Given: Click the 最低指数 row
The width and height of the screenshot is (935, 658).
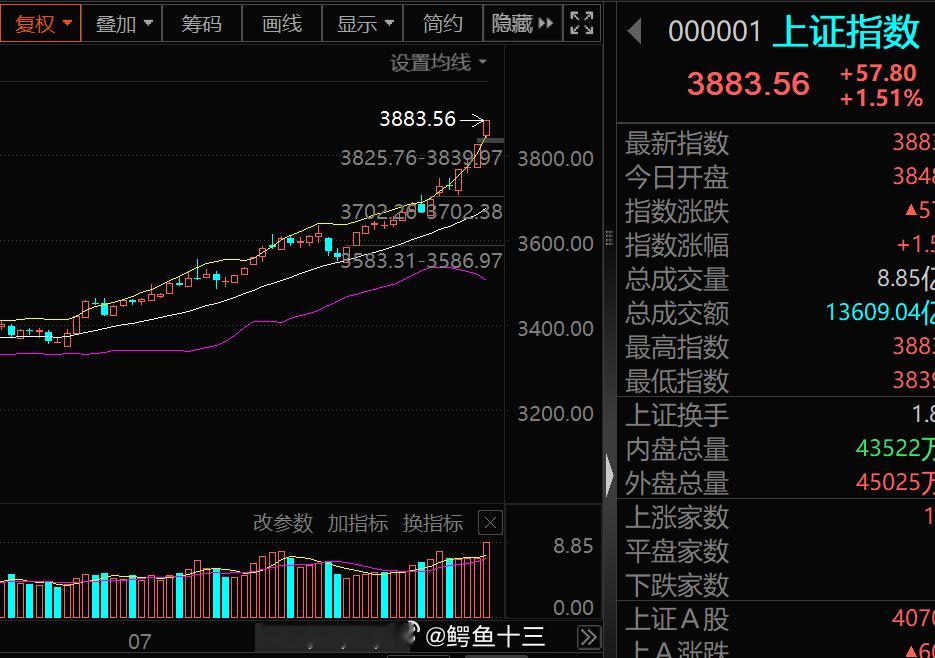Looking at the screenshot, I should point(776,381).
